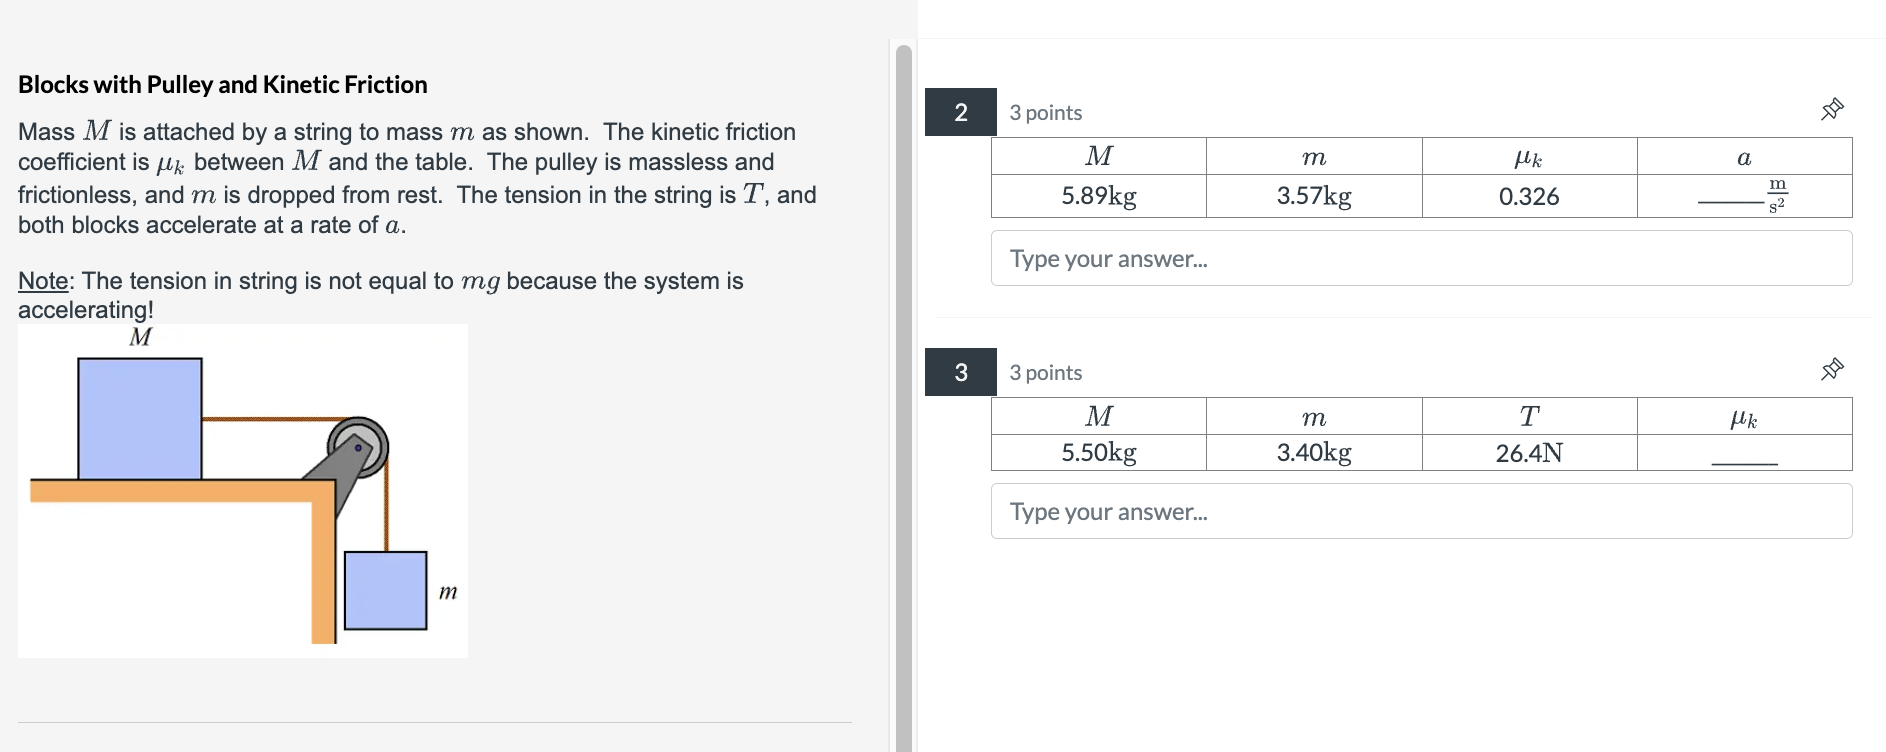This screenshot has width=1886, height=752.
Task: Pin question 3 with the pushpin icon
Action: (x=1832, y=369)
